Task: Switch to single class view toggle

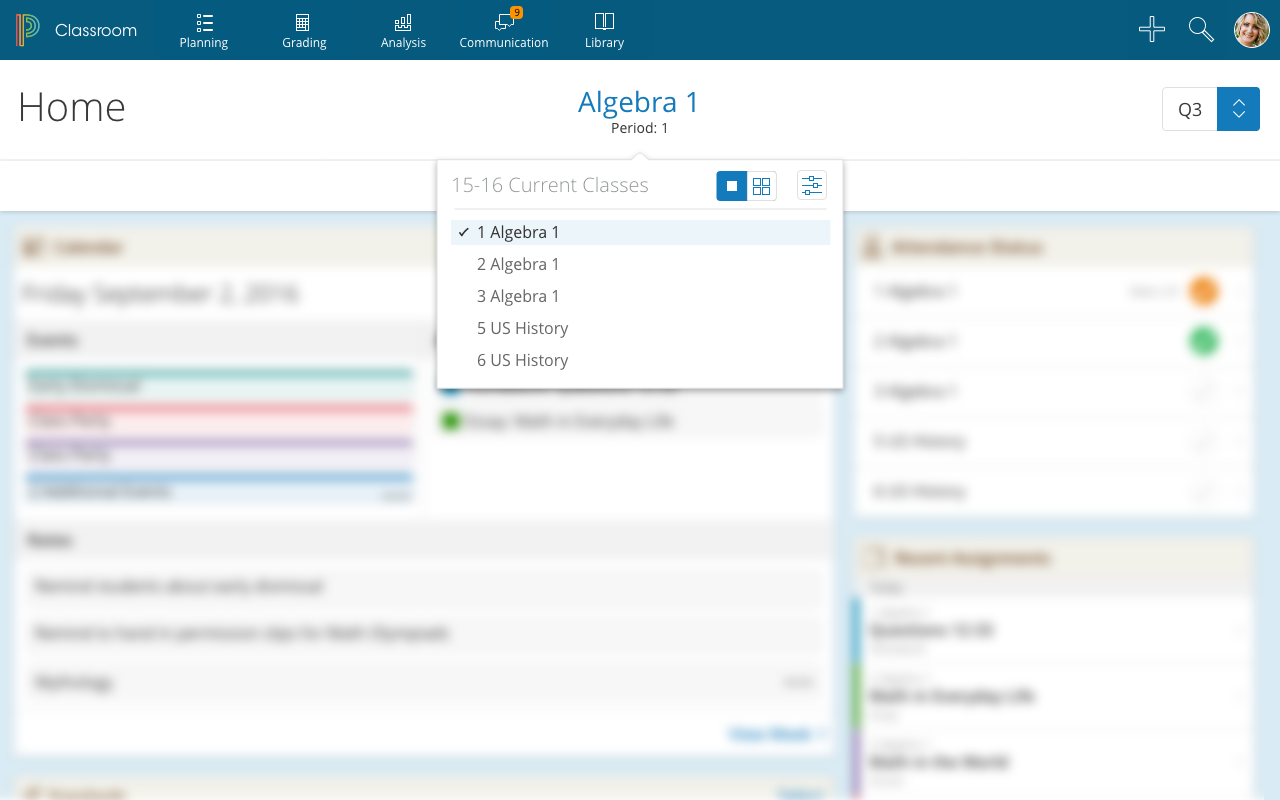Action: 732,186
